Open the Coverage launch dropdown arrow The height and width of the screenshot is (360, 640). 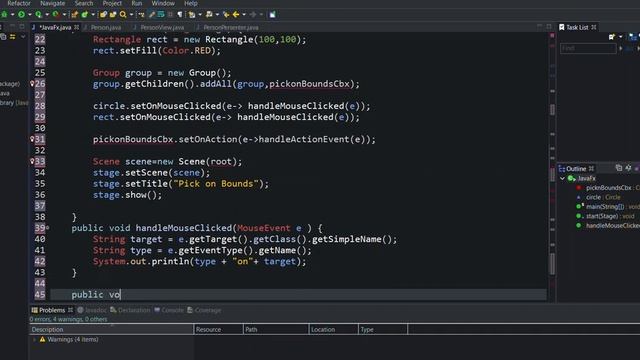[47, 15]
